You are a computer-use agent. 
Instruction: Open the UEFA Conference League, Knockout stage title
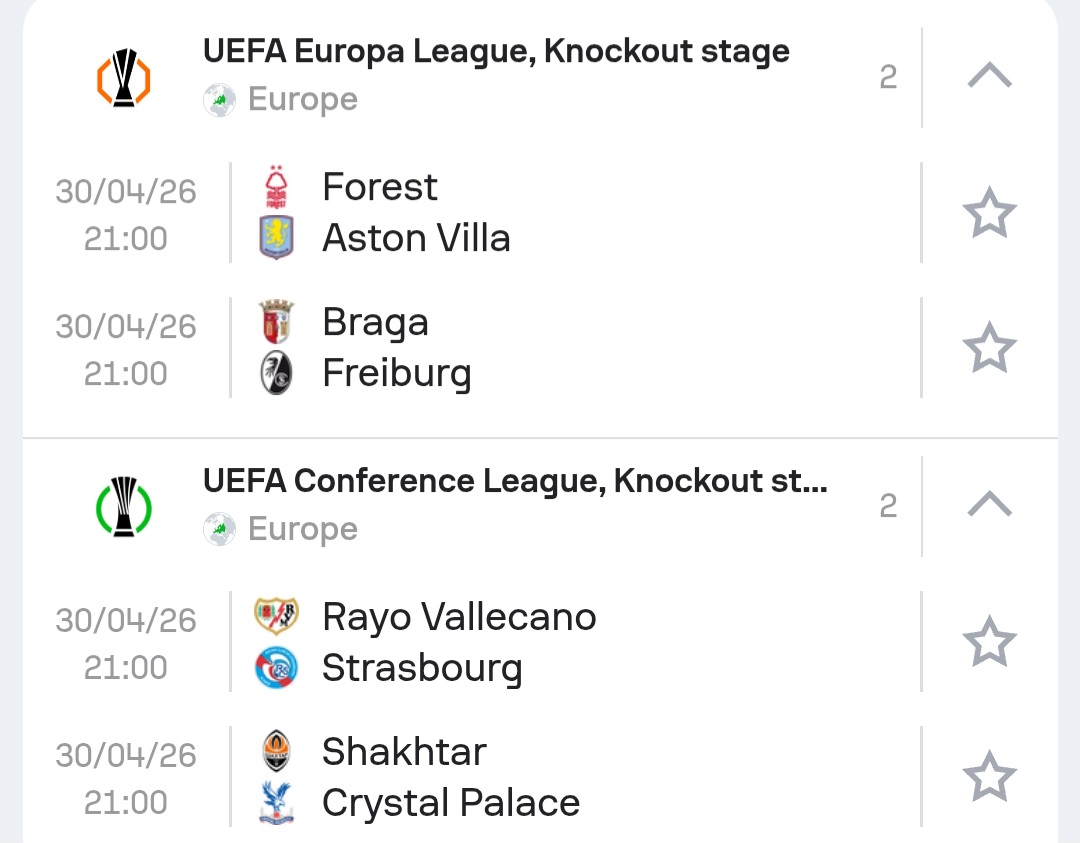515,482
